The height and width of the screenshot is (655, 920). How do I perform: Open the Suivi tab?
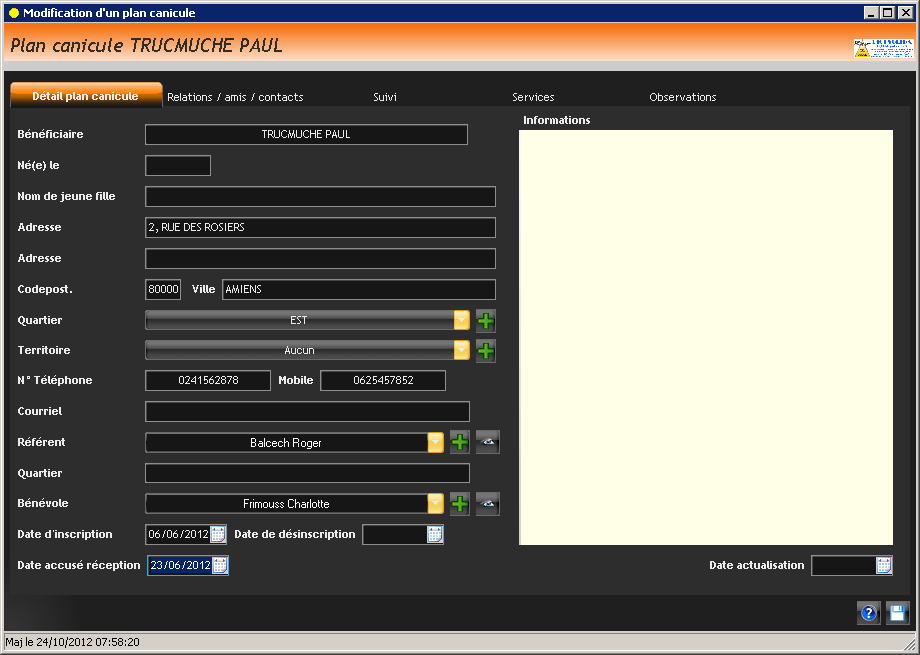[x=385, y=97]
